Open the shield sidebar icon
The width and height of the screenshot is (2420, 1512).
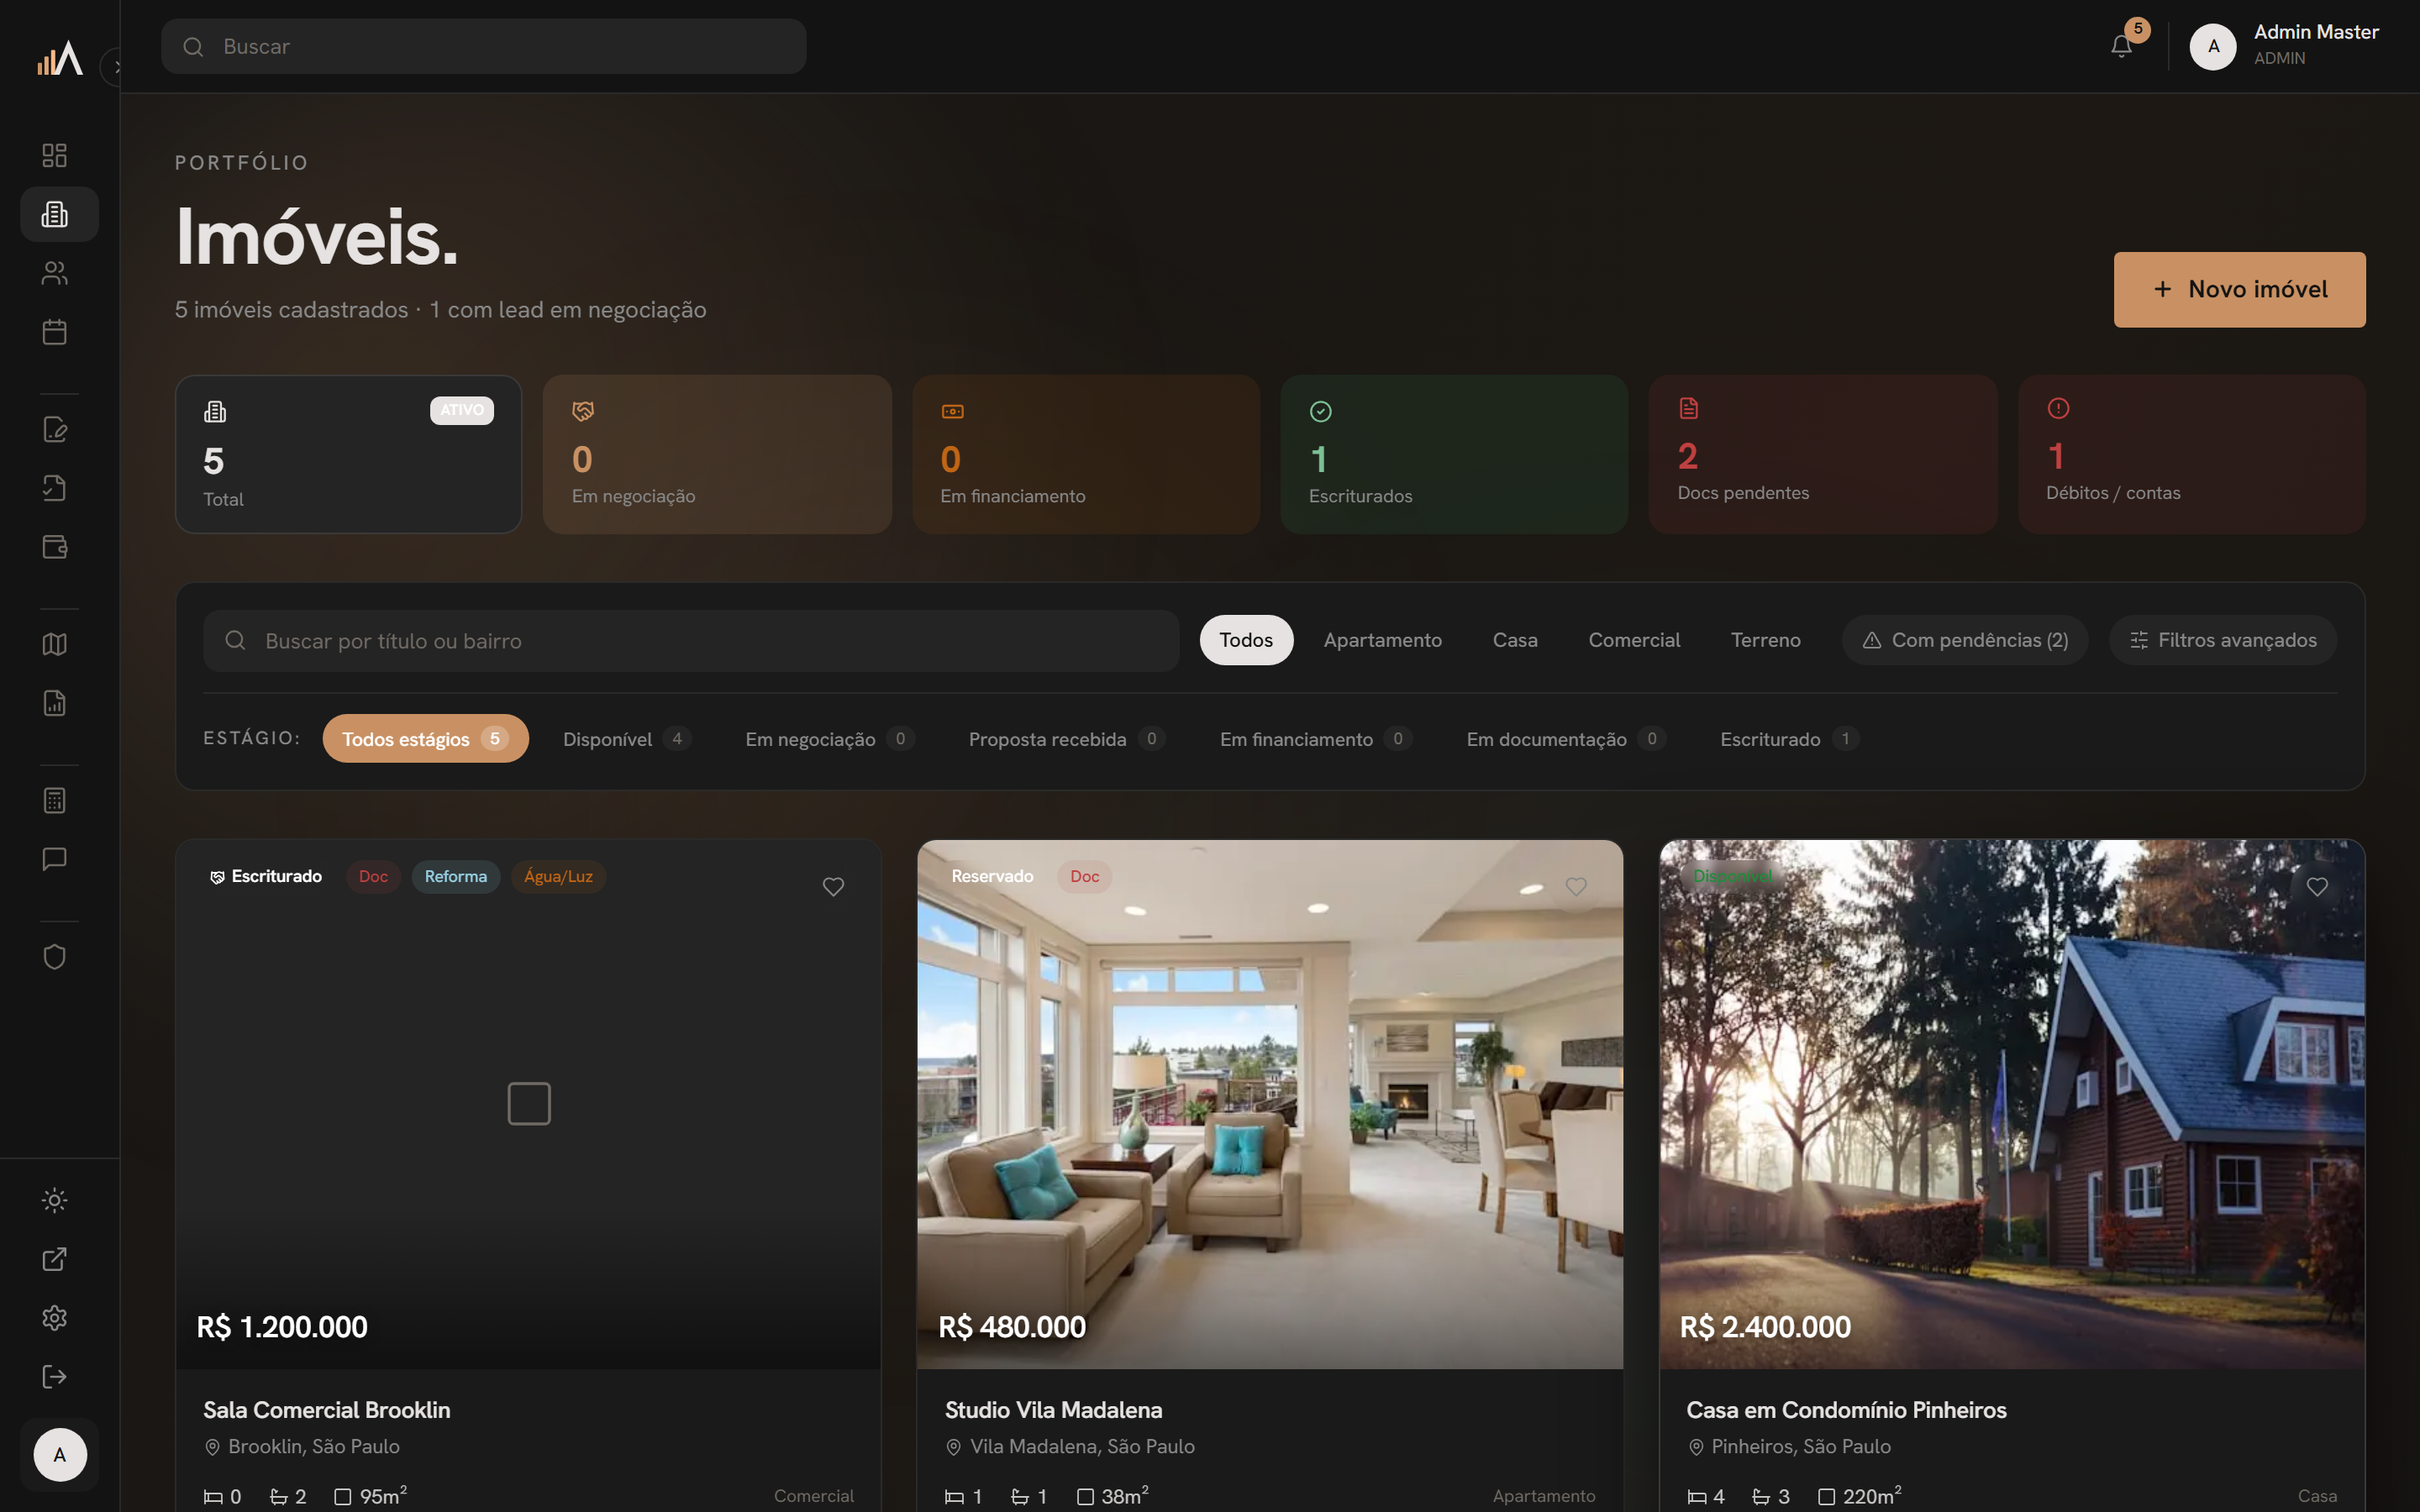click(55, 957)
